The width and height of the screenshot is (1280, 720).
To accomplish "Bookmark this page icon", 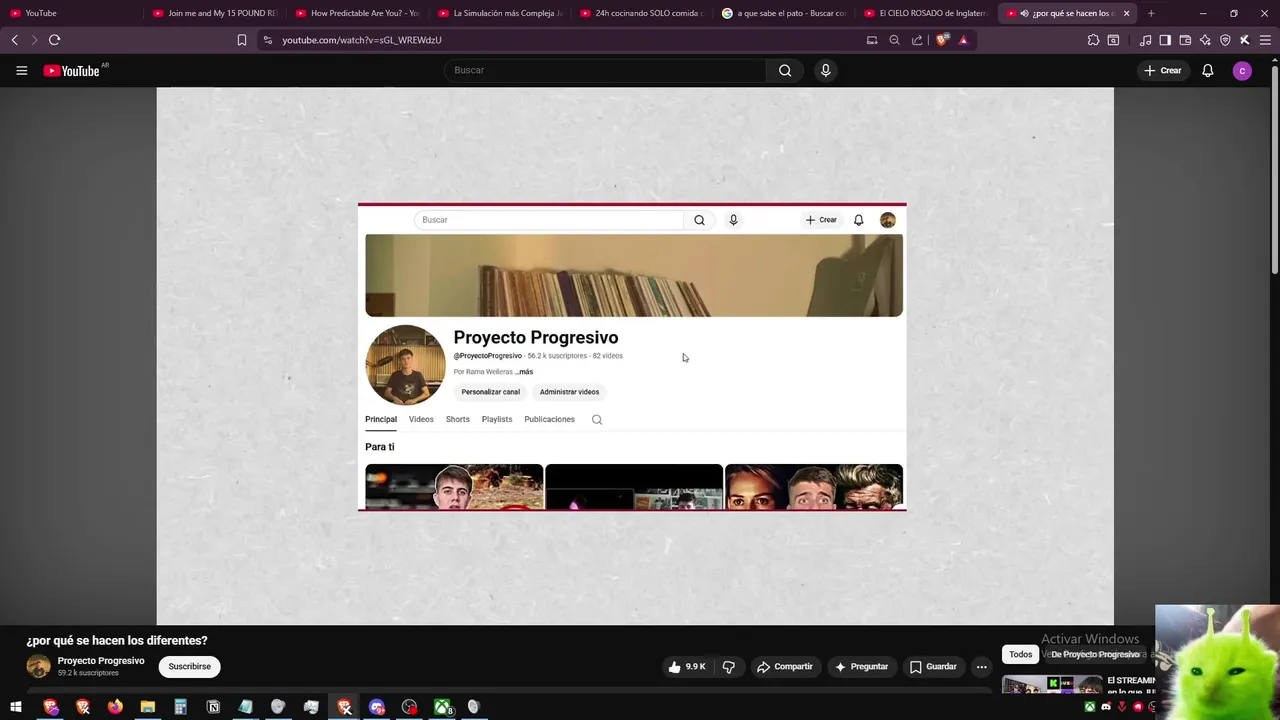I will (x=241, y=40).
